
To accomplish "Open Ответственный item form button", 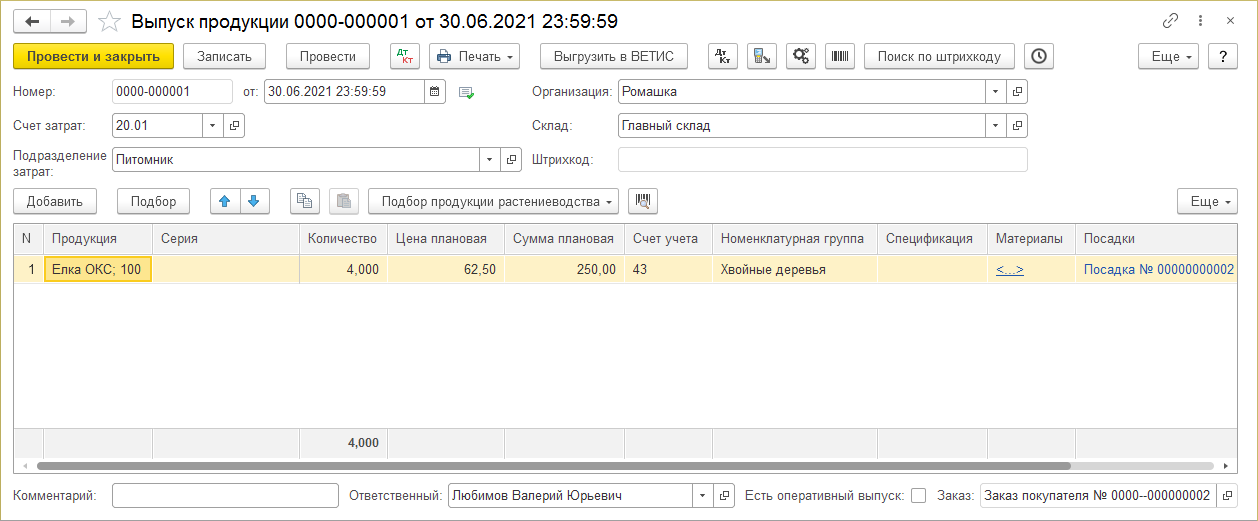I will [726, 495].
